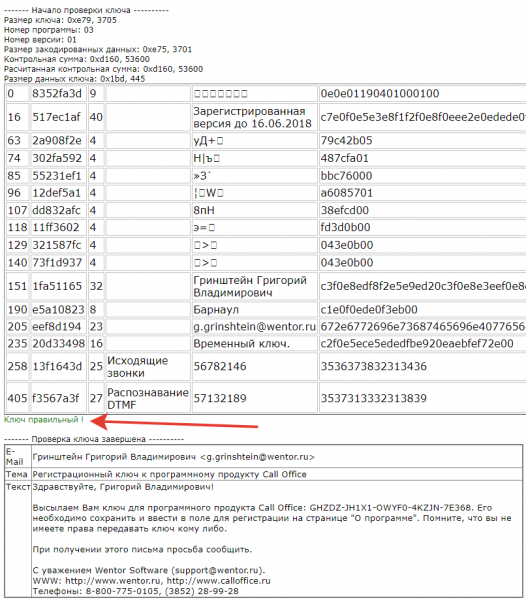
Task: Select hex value '38efcd00'
Action: (345, 210)
